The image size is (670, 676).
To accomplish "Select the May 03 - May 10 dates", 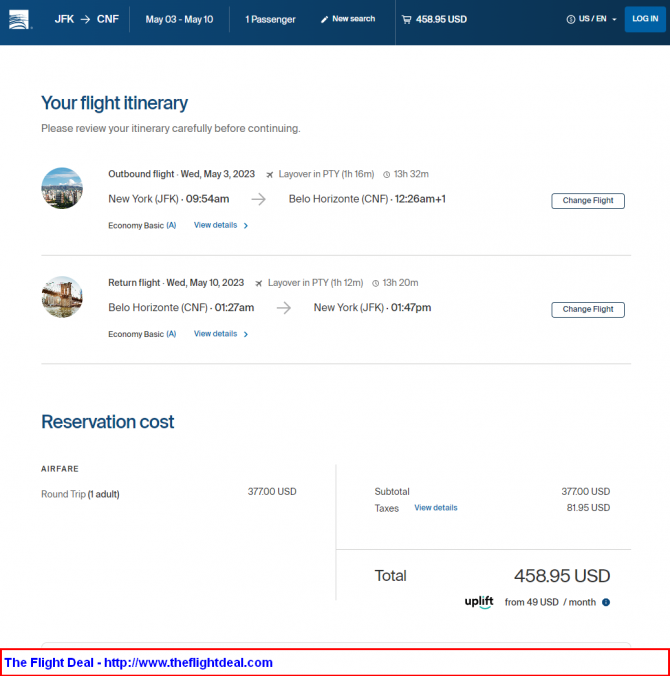I will (179, 19).
